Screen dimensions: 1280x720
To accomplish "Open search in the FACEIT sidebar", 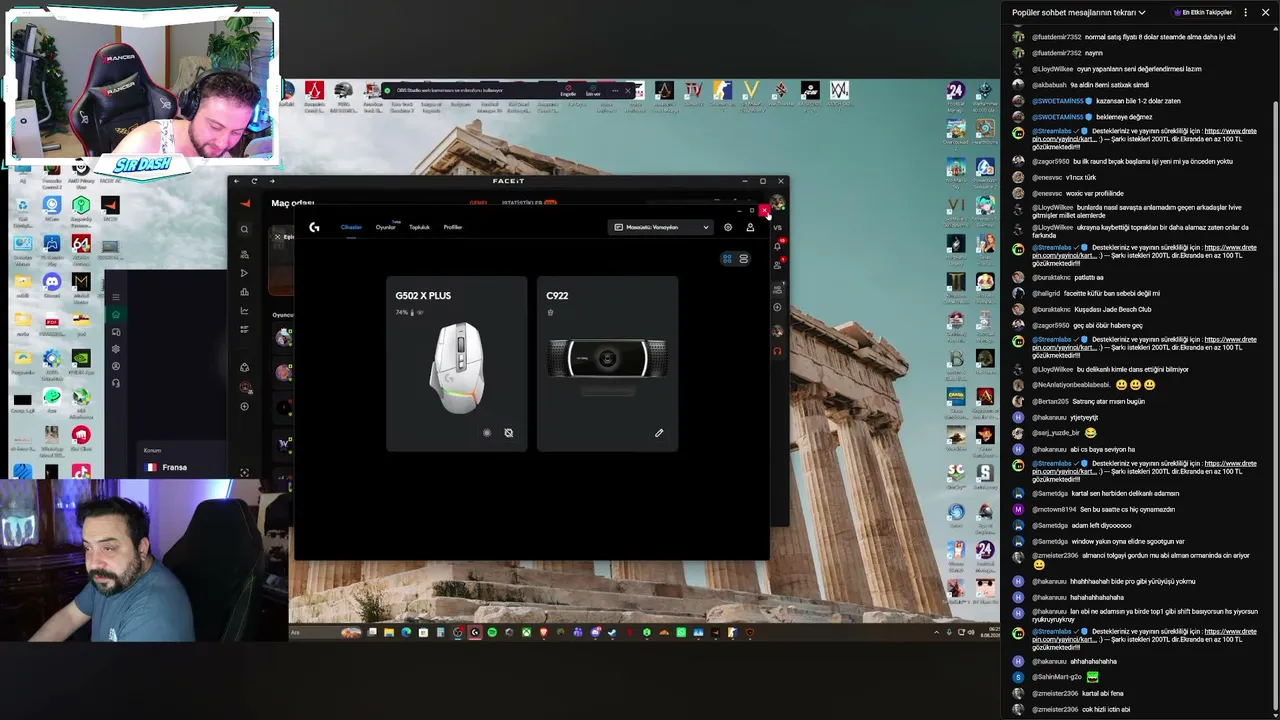I will click(245, 230).
